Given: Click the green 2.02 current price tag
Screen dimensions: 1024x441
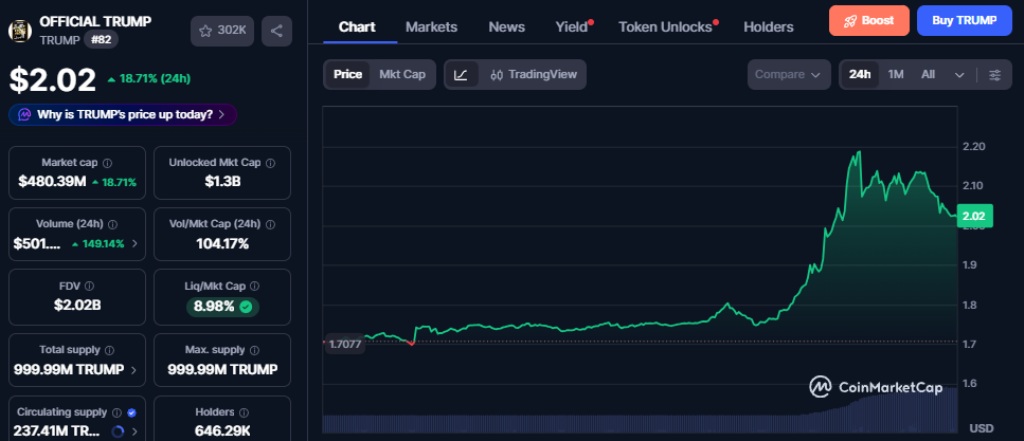Looking at the screenshot, I should click(975, 216).
